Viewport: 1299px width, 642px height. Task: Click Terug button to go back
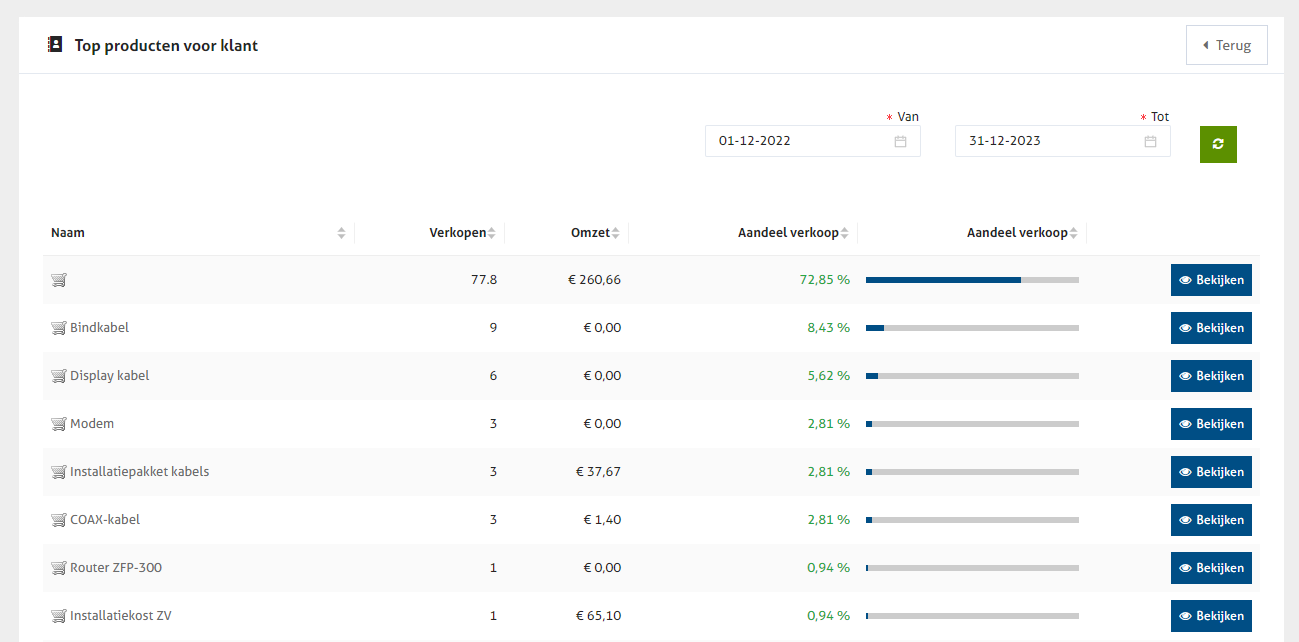[1226, 45]
